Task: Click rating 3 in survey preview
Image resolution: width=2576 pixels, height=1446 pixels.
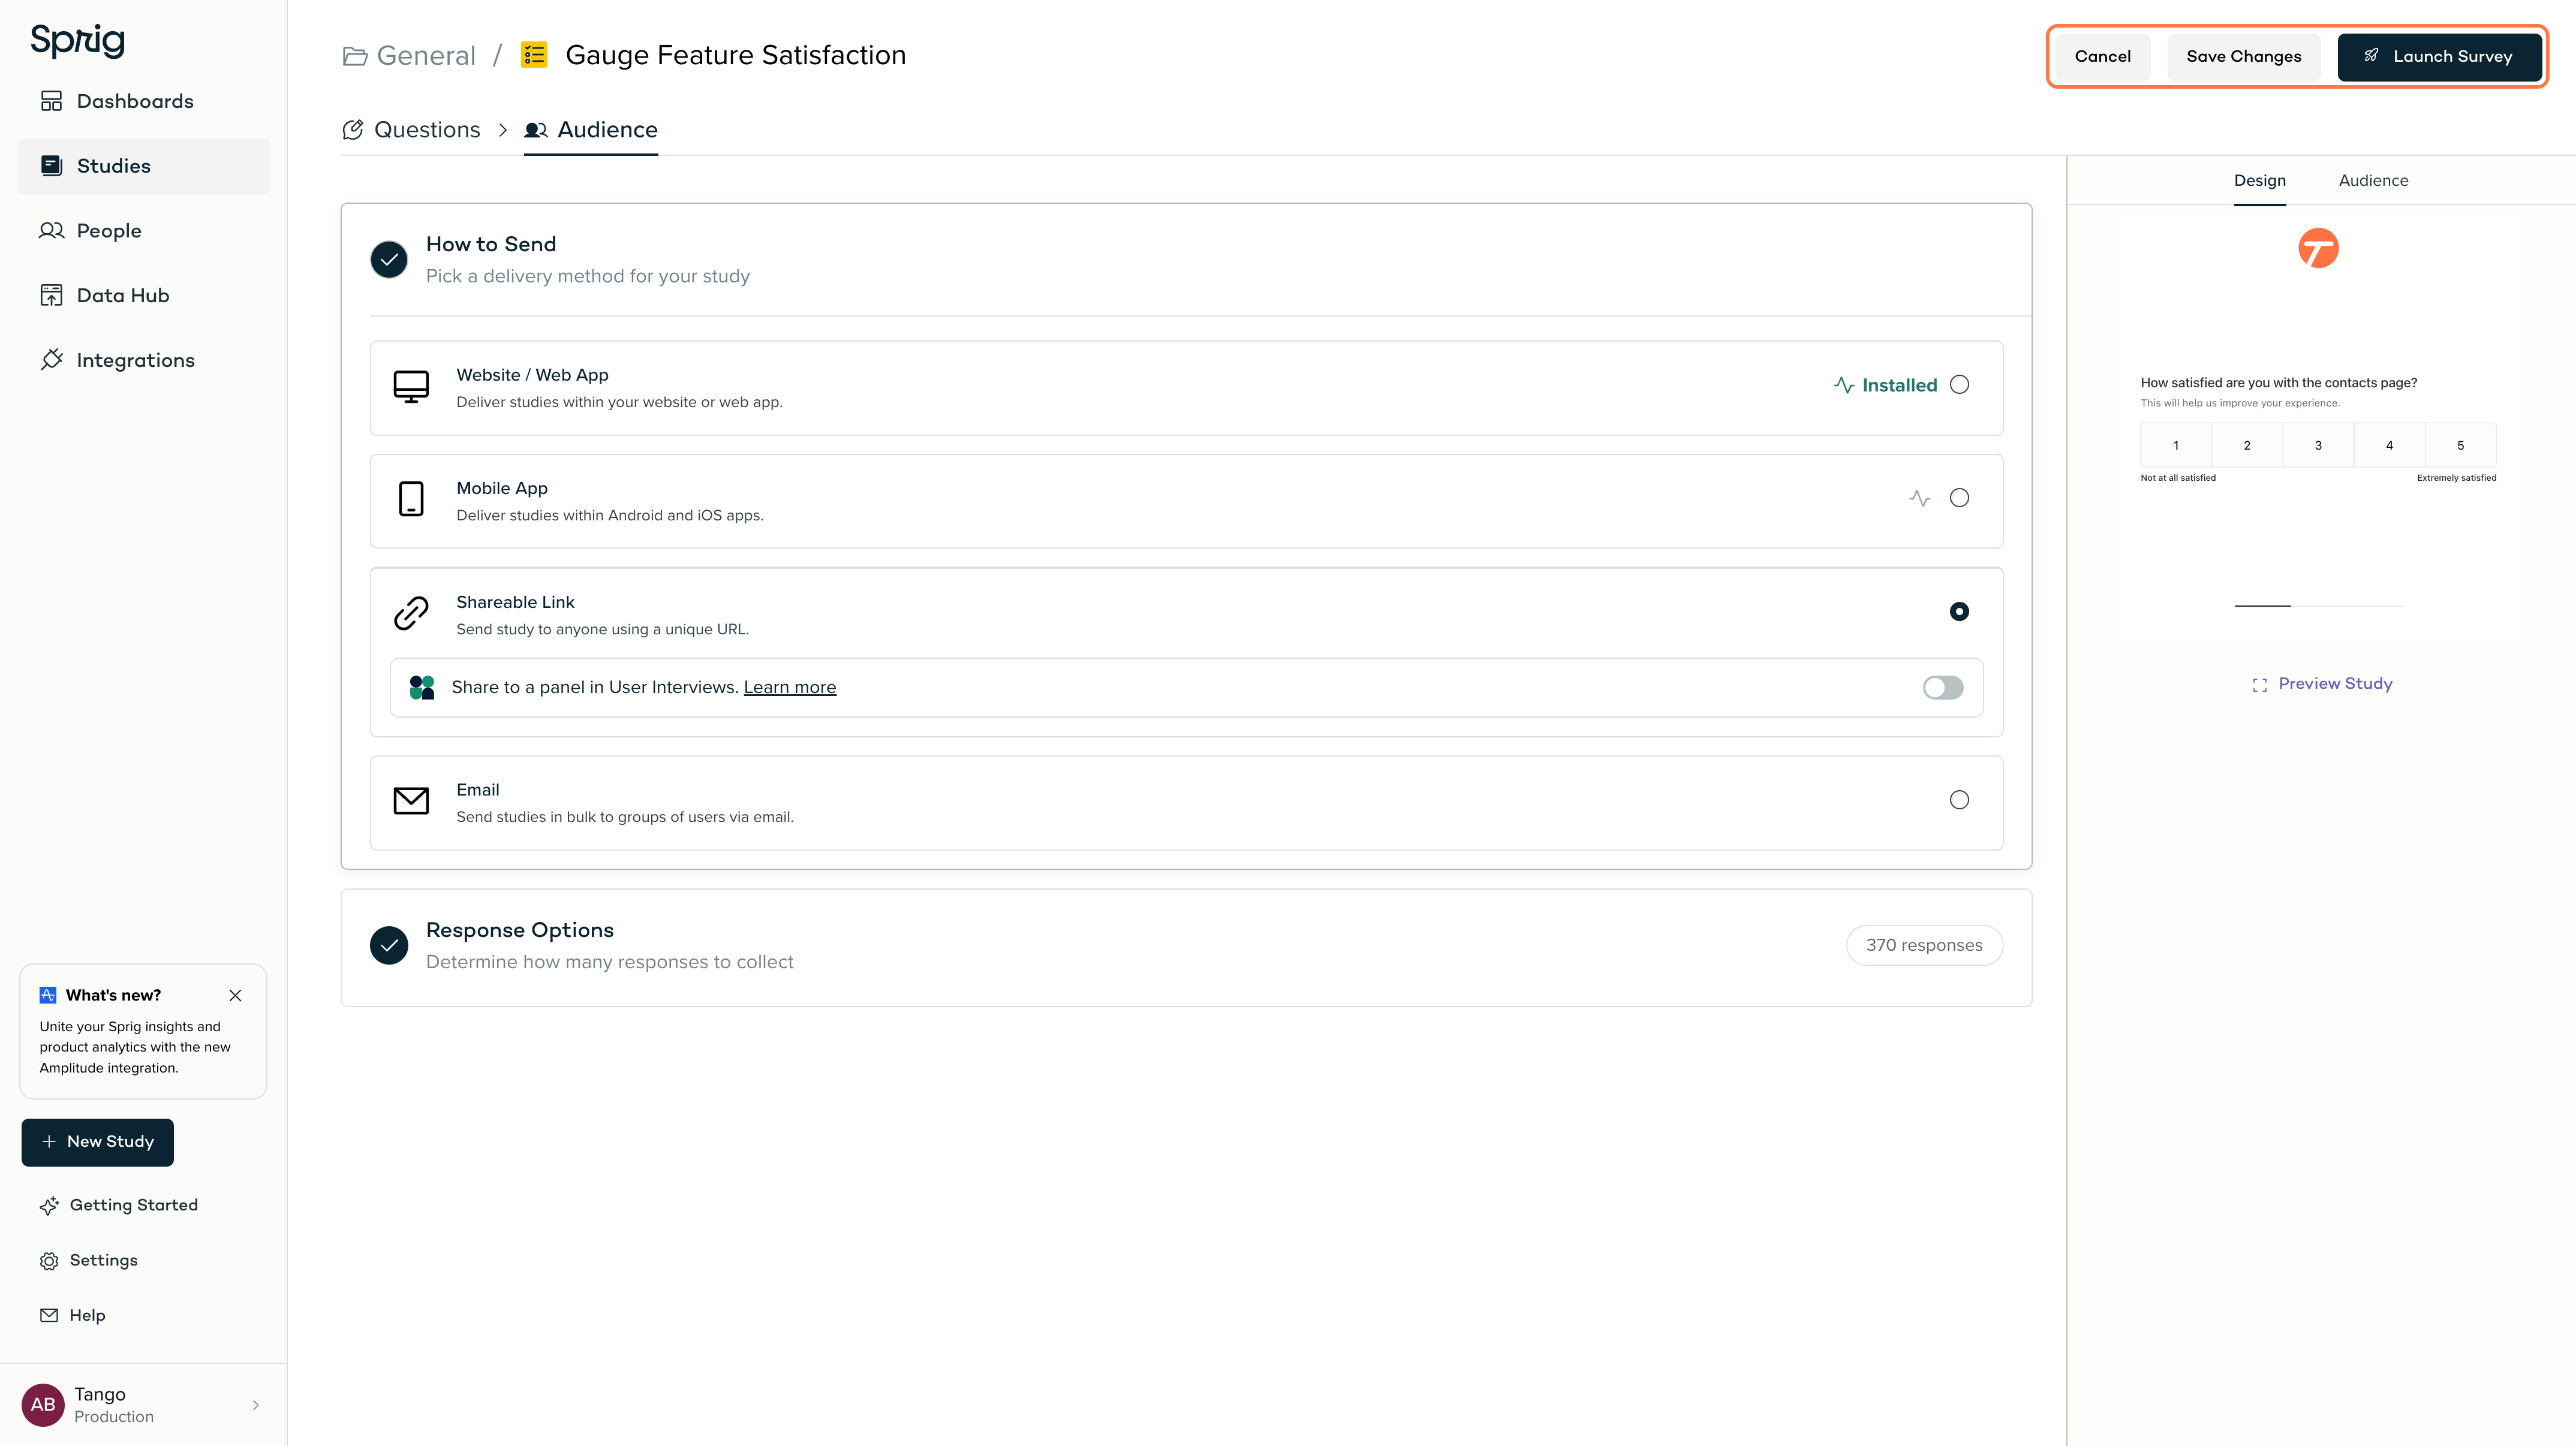Action: pos(2318,446)
